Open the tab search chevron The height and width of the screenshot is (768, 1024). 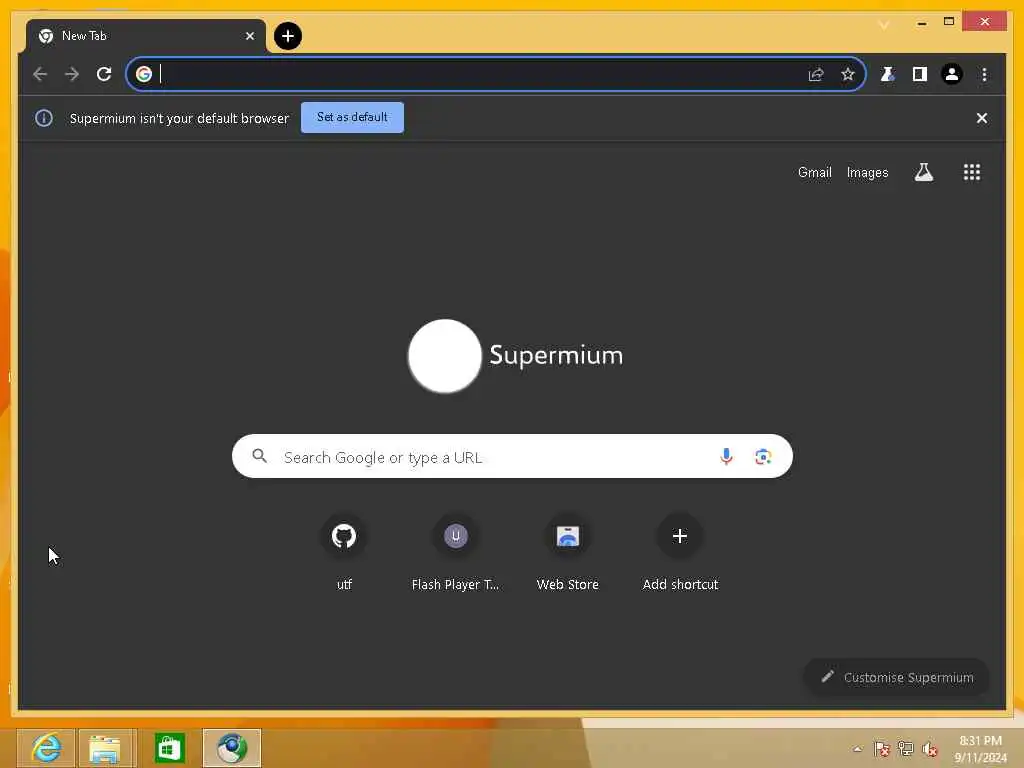[884, 25]
